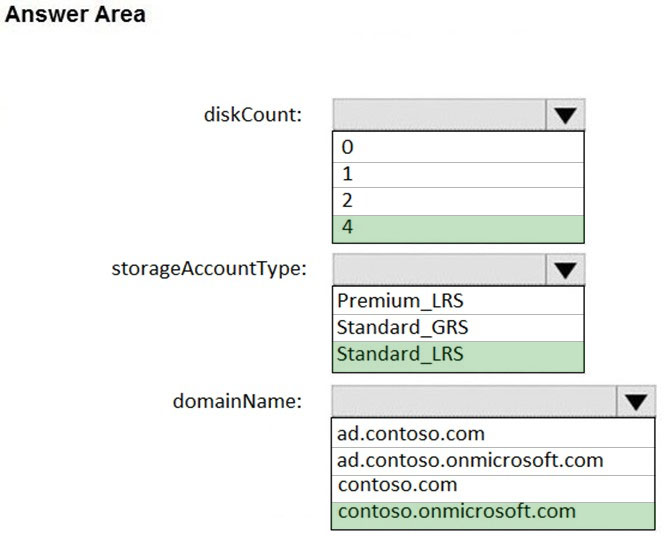Select ad.contoso.com domain name

coord(493,433)
